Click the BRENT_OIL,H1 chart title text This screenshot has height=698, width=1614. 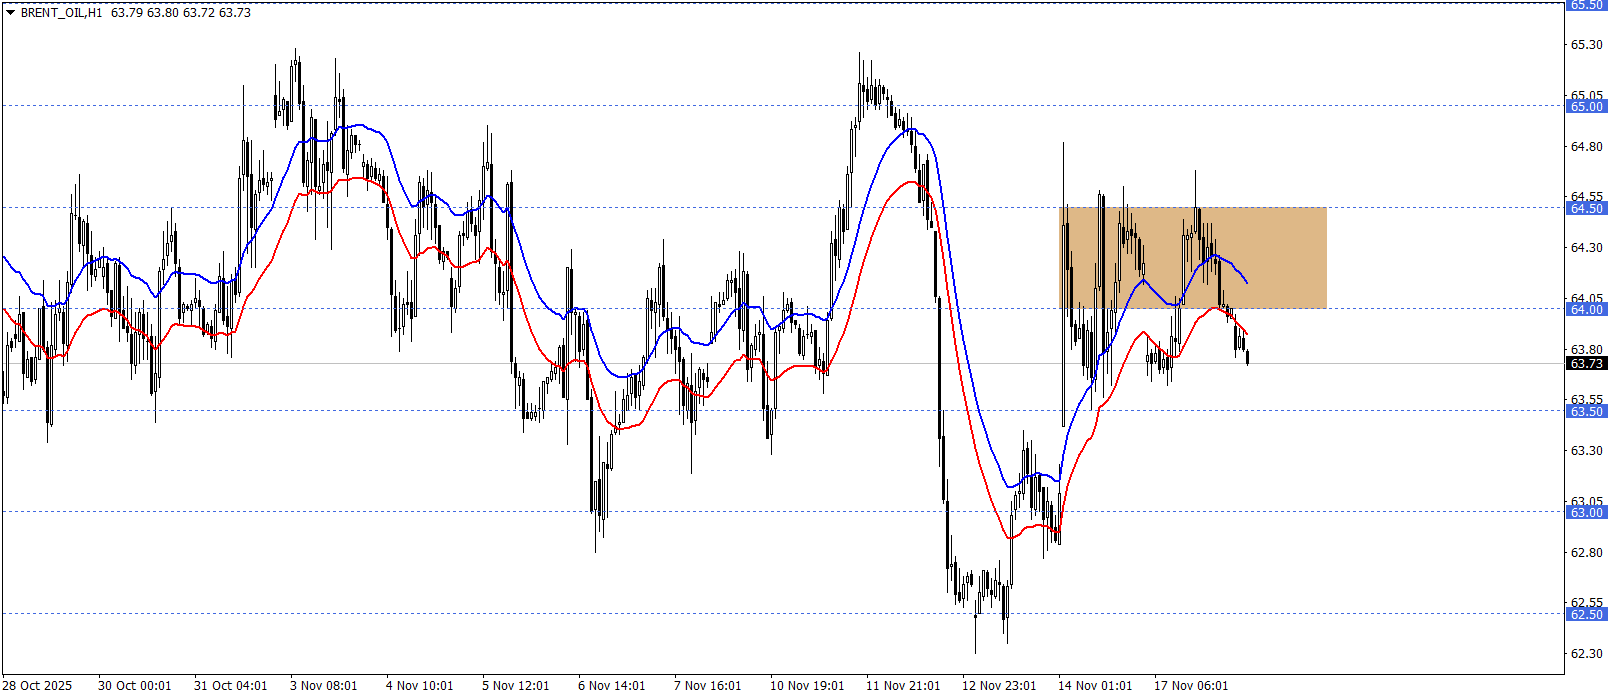point(61,13)
